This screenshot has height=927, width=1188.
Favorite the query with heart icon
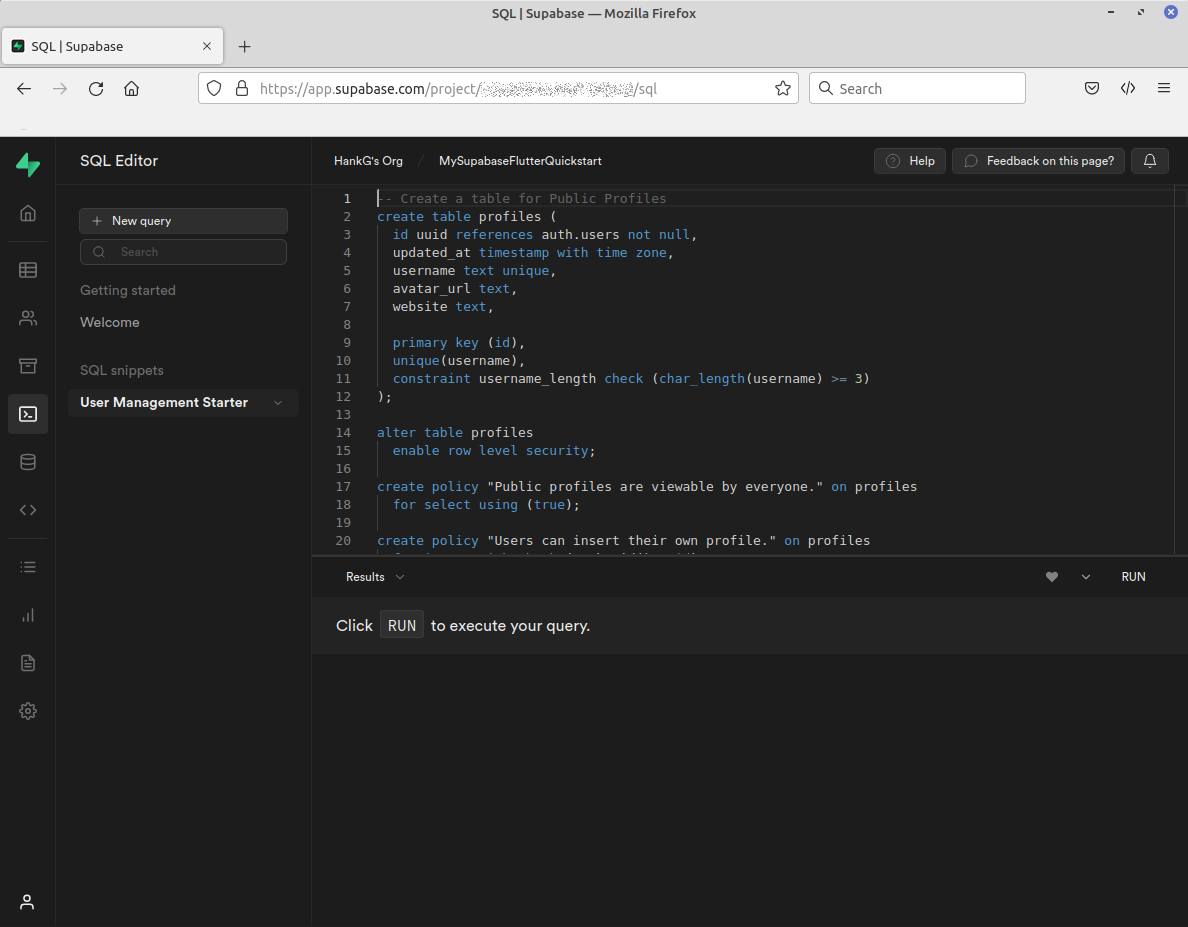[x=1051, y=577]
